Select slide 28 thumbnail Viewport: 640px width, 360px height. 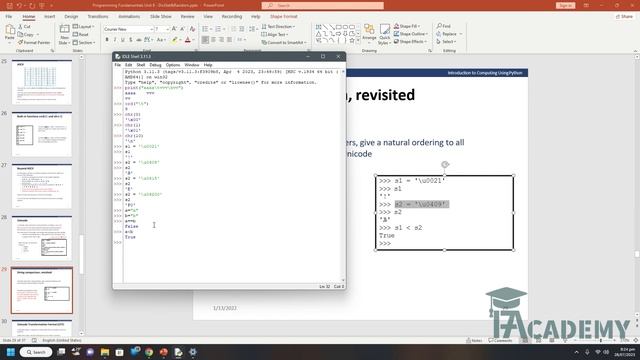pos(42,238)
